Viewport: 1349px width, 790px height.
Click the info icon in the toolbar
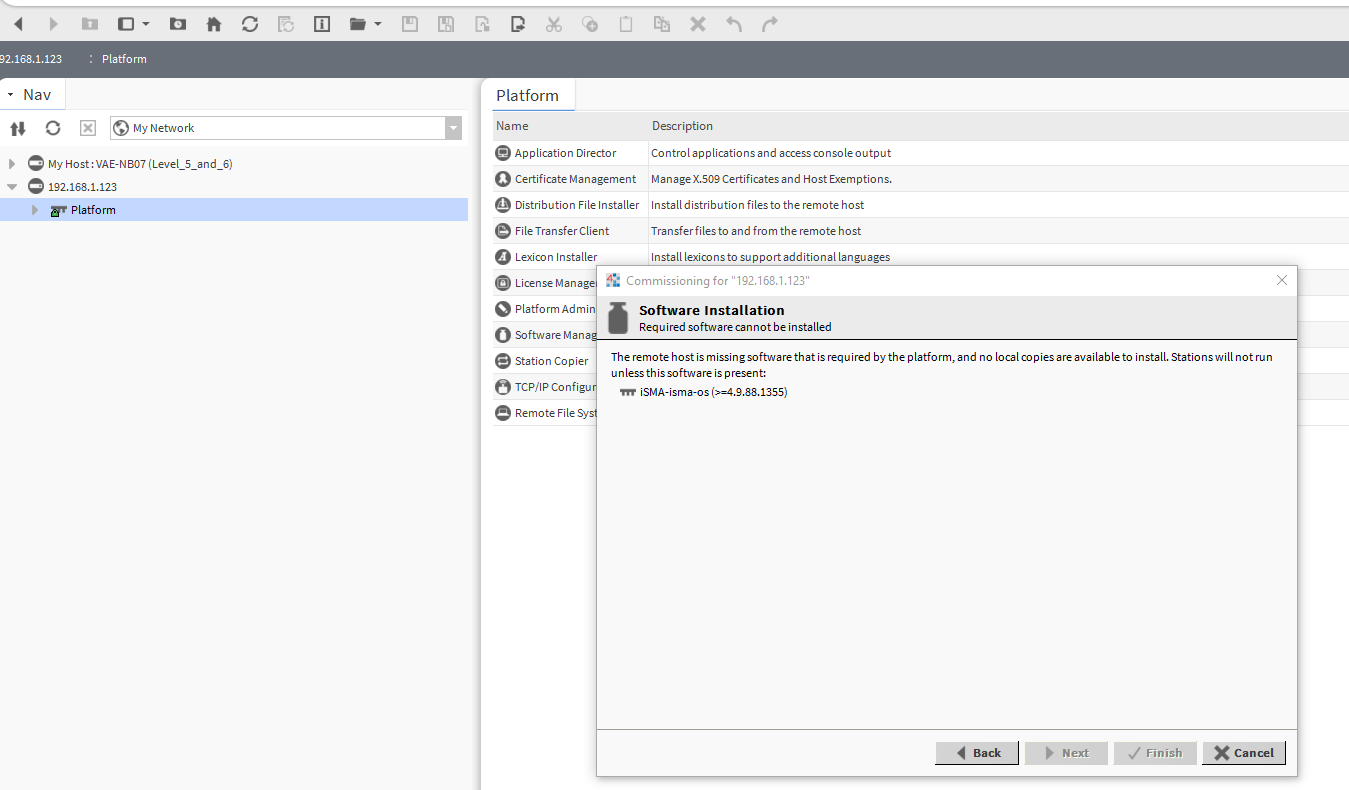pos(322,24)
